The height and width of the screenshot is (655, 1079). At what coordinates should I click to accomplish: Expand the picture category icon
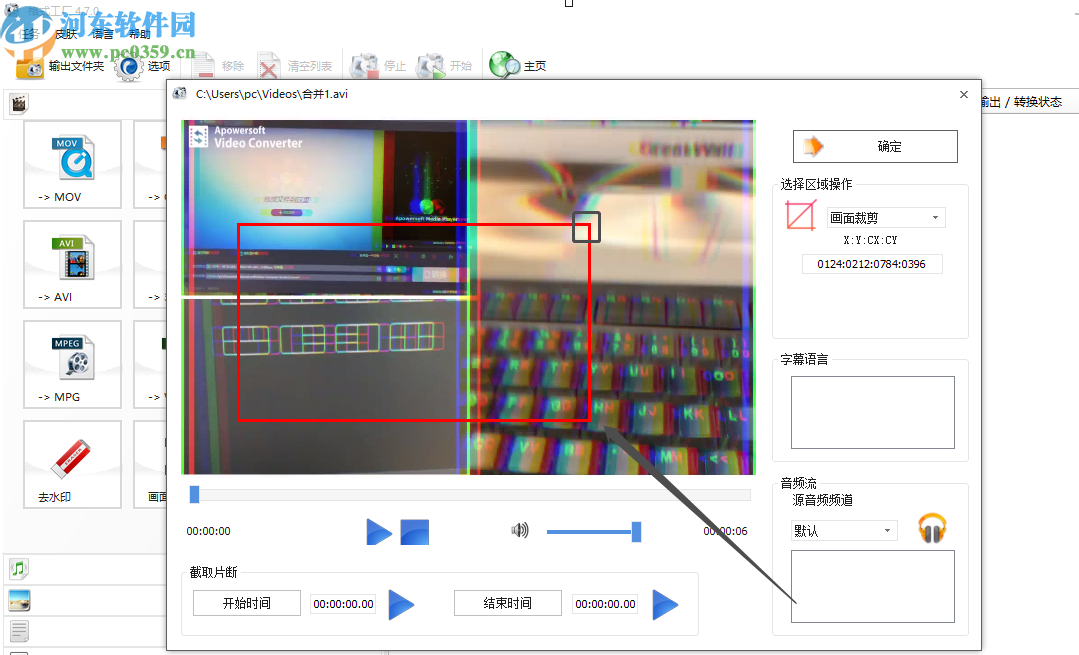(x=19, y=600)
